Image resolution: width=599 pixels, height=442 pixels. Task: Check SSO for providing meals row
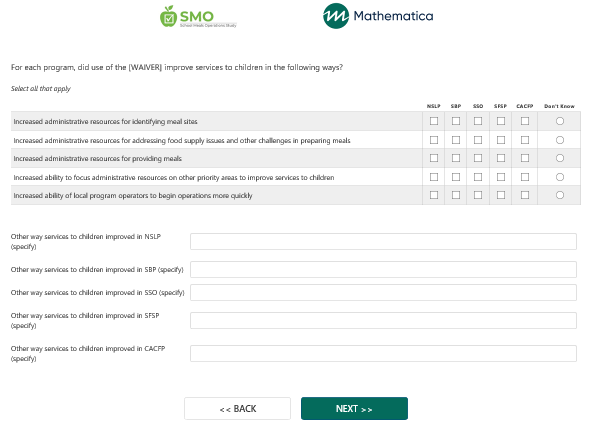click(x=478, y=158)
